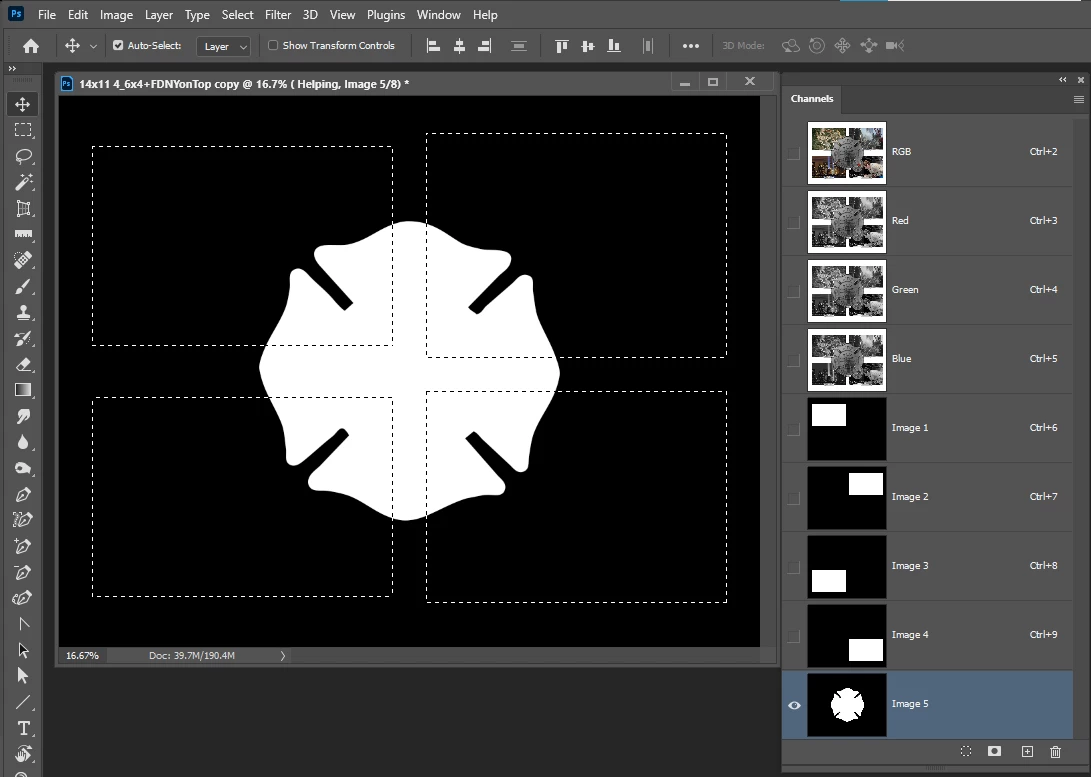Viewport: 1091px width, 777px height.
Task: Expand the toolbox double-arrow
Action: pos(12,68)
